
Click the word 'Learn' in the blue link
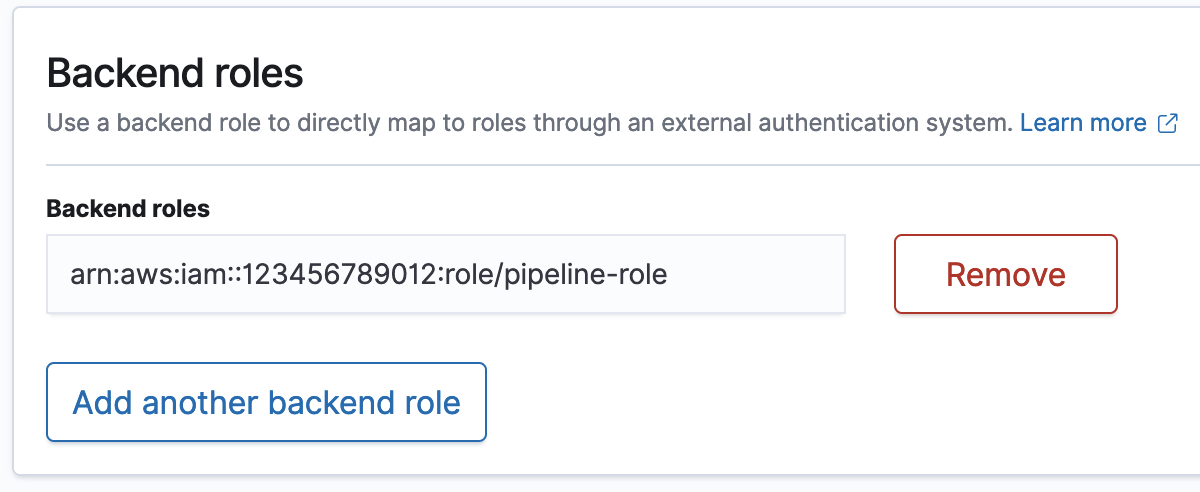coord(1050,124)
